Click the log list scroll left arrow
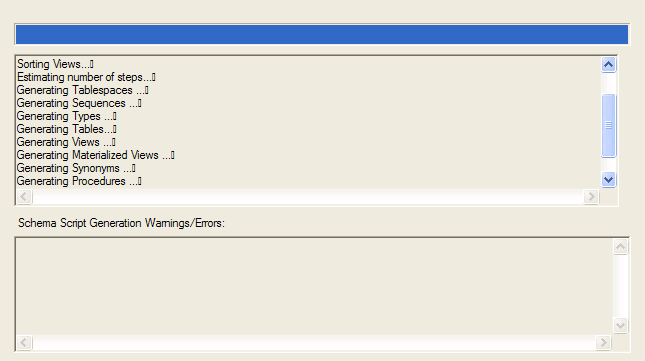Viewport: 645px width, 361px height. (x=24, y=197)
